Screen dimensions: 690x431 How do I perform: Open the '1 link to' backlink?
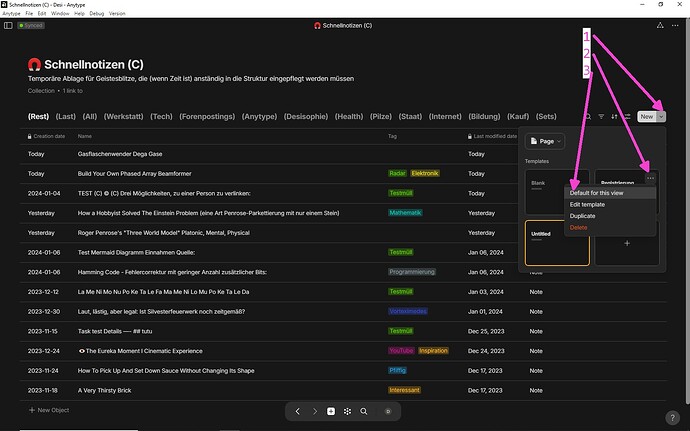click(73, 91)
